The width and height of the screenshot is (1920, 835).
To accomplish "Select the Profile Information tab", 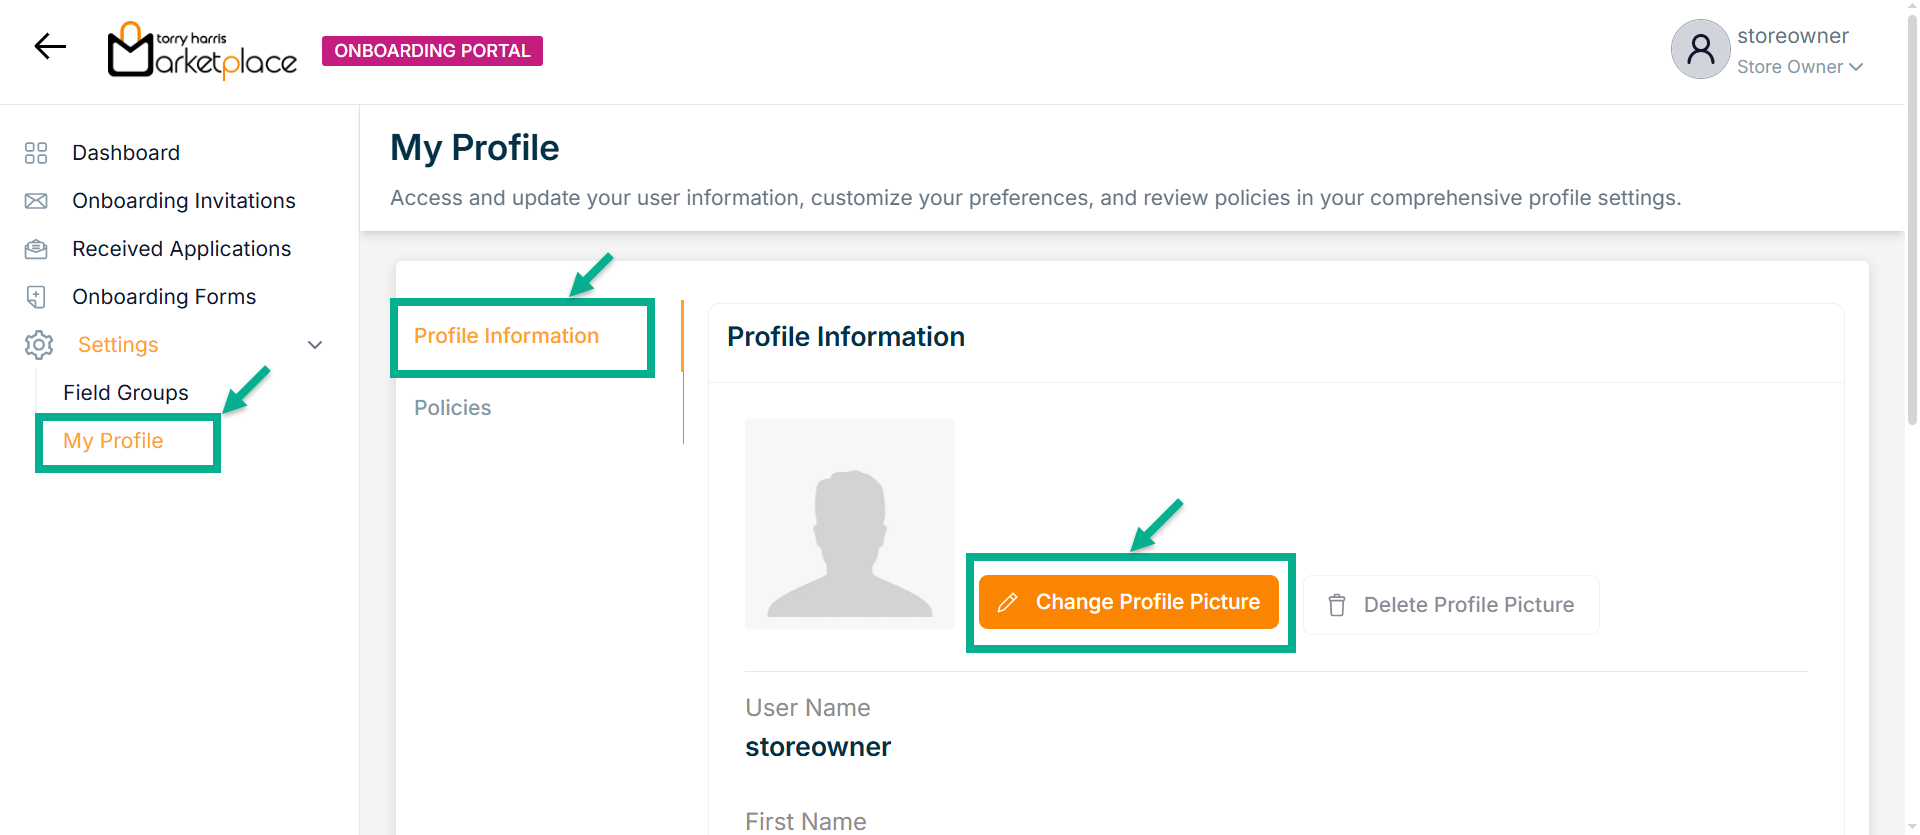I will pyautogui.click(x=506, y=336).
